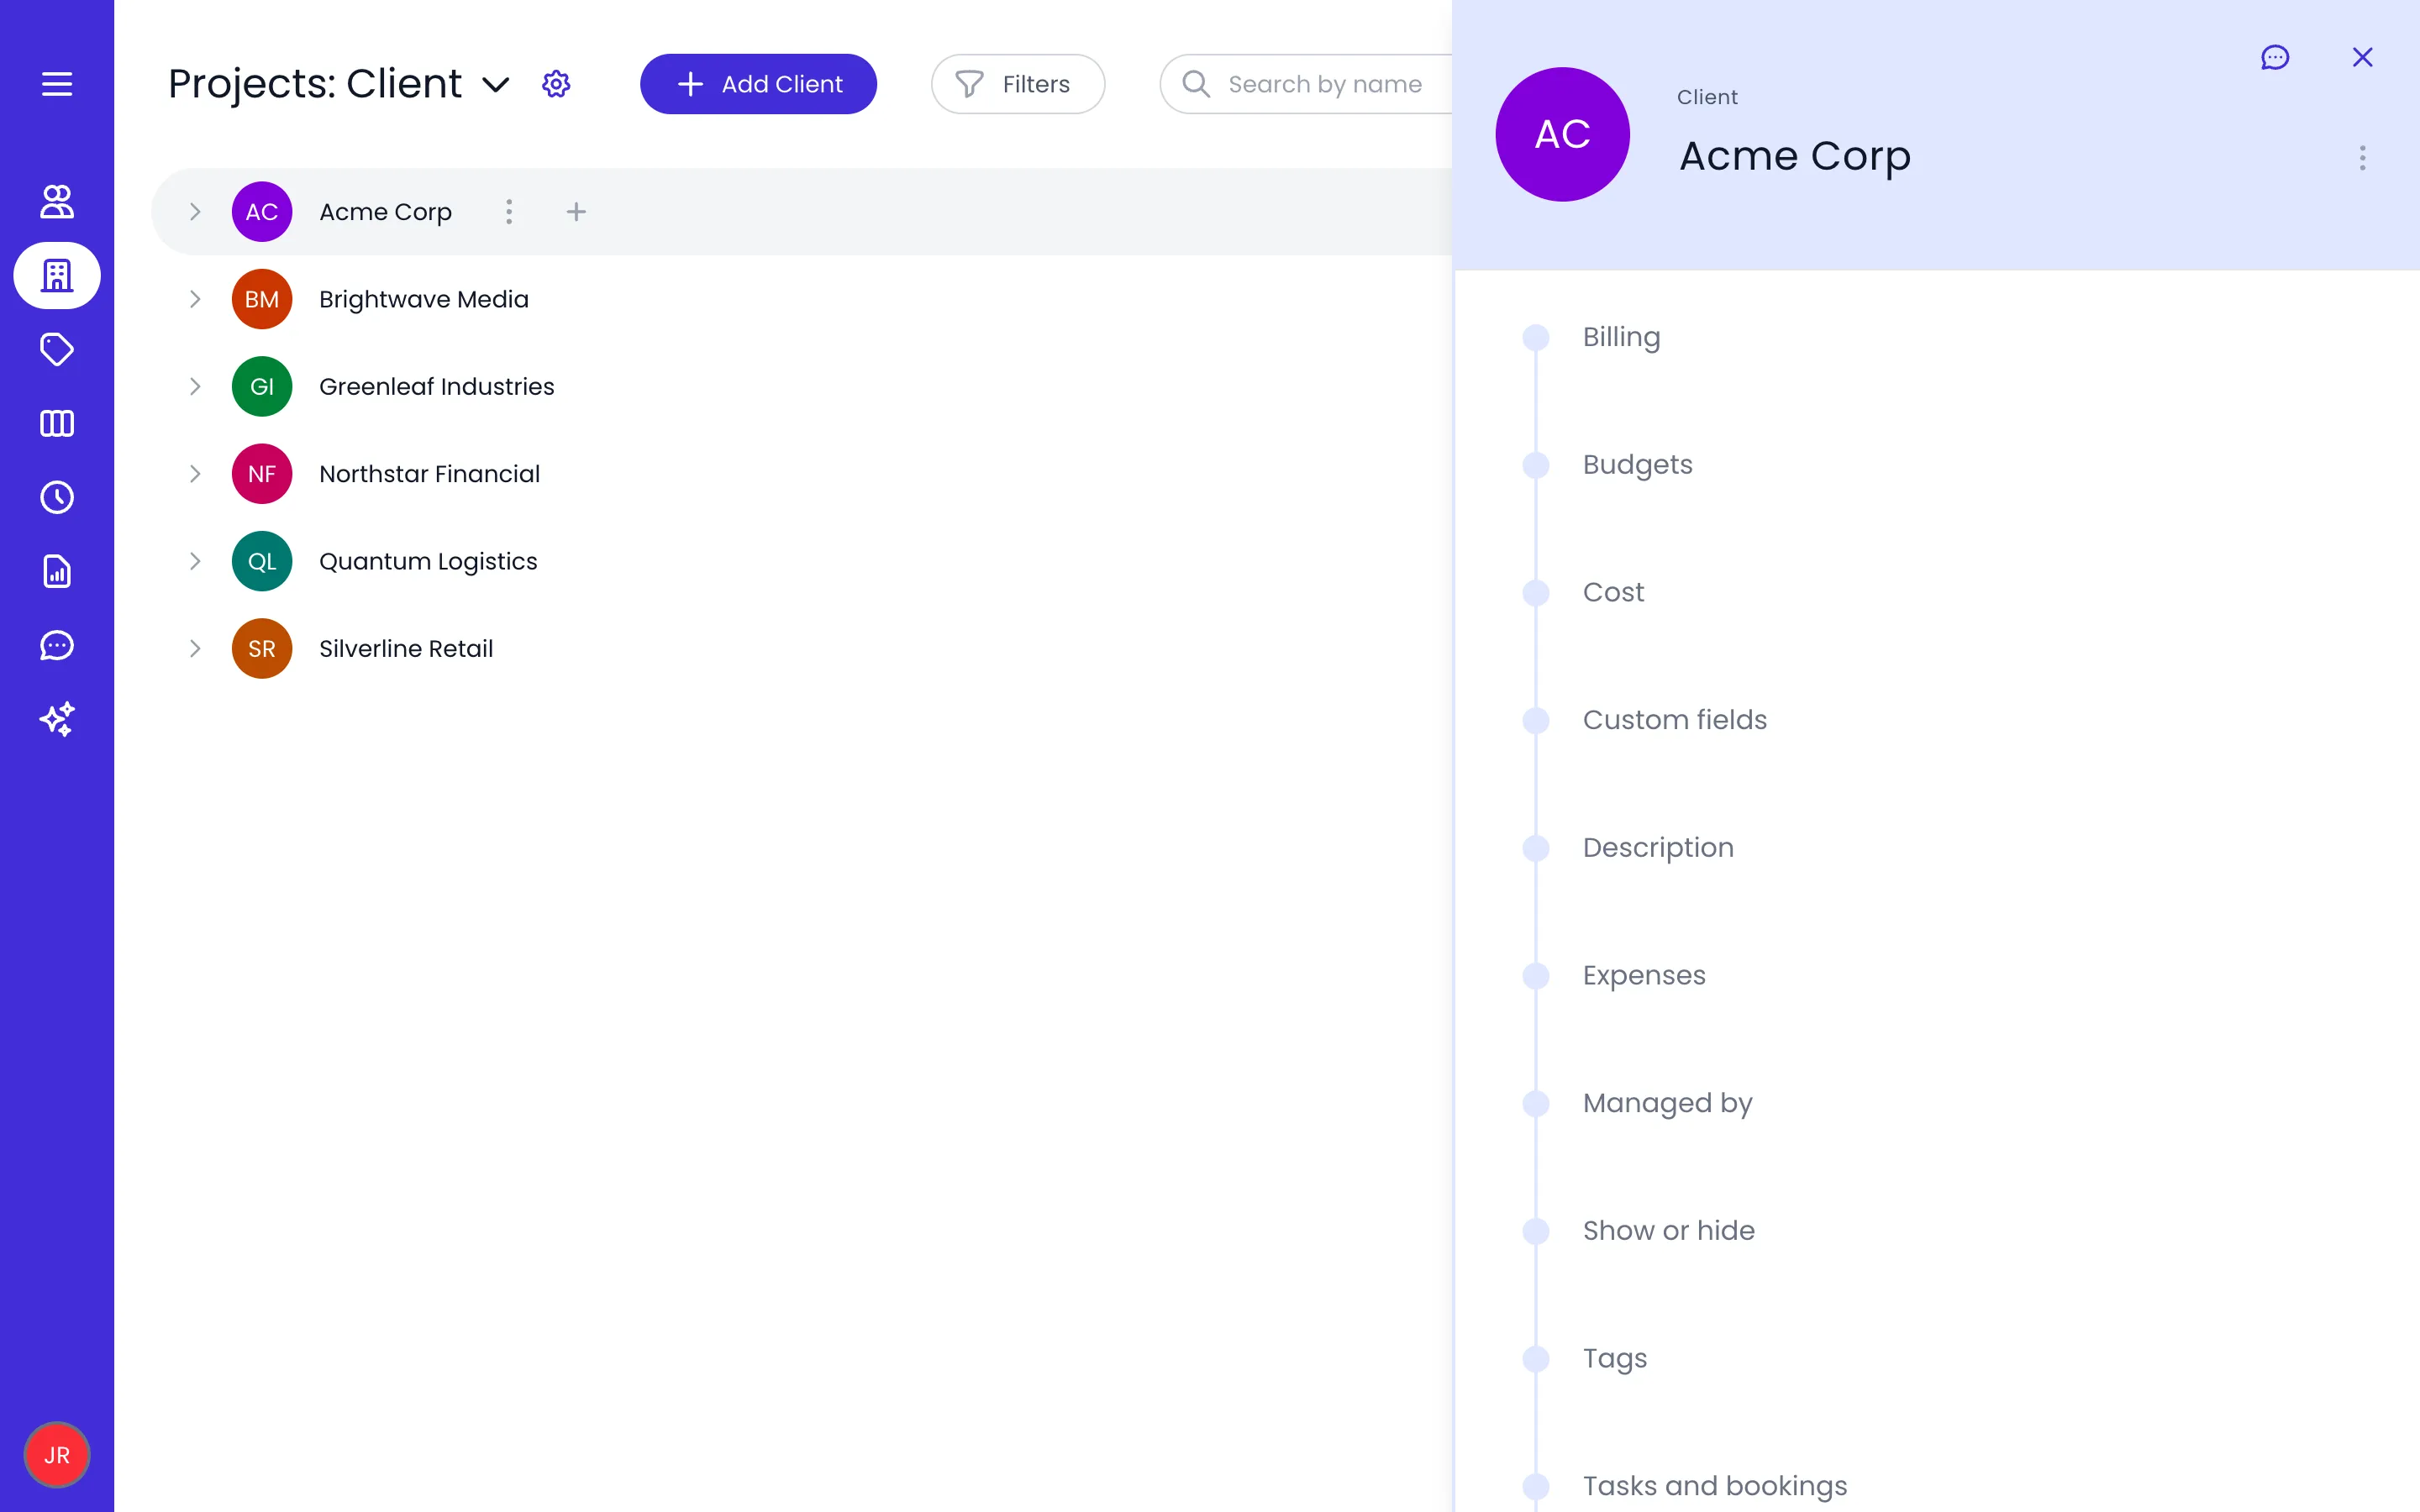Jump to the Cost section
Image resolution: width=2420 pixels, height=1512 pixels.
tap(1613, 592)
